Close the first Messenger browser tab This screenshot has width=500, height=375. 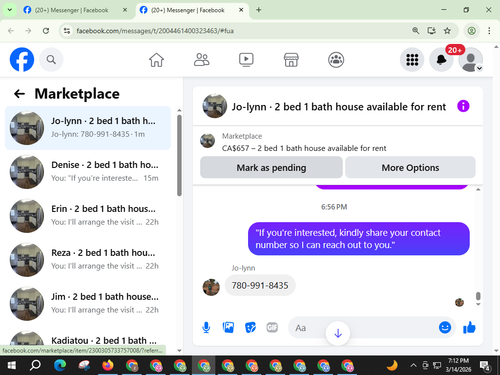point(125,10)
